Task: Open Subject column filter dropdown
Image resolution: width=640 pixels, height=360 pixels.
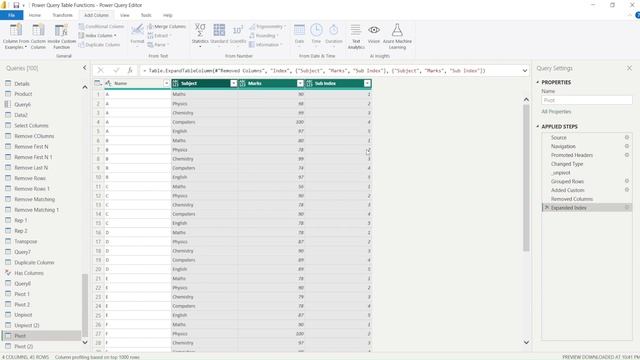Action: click(x=233, y=83)
